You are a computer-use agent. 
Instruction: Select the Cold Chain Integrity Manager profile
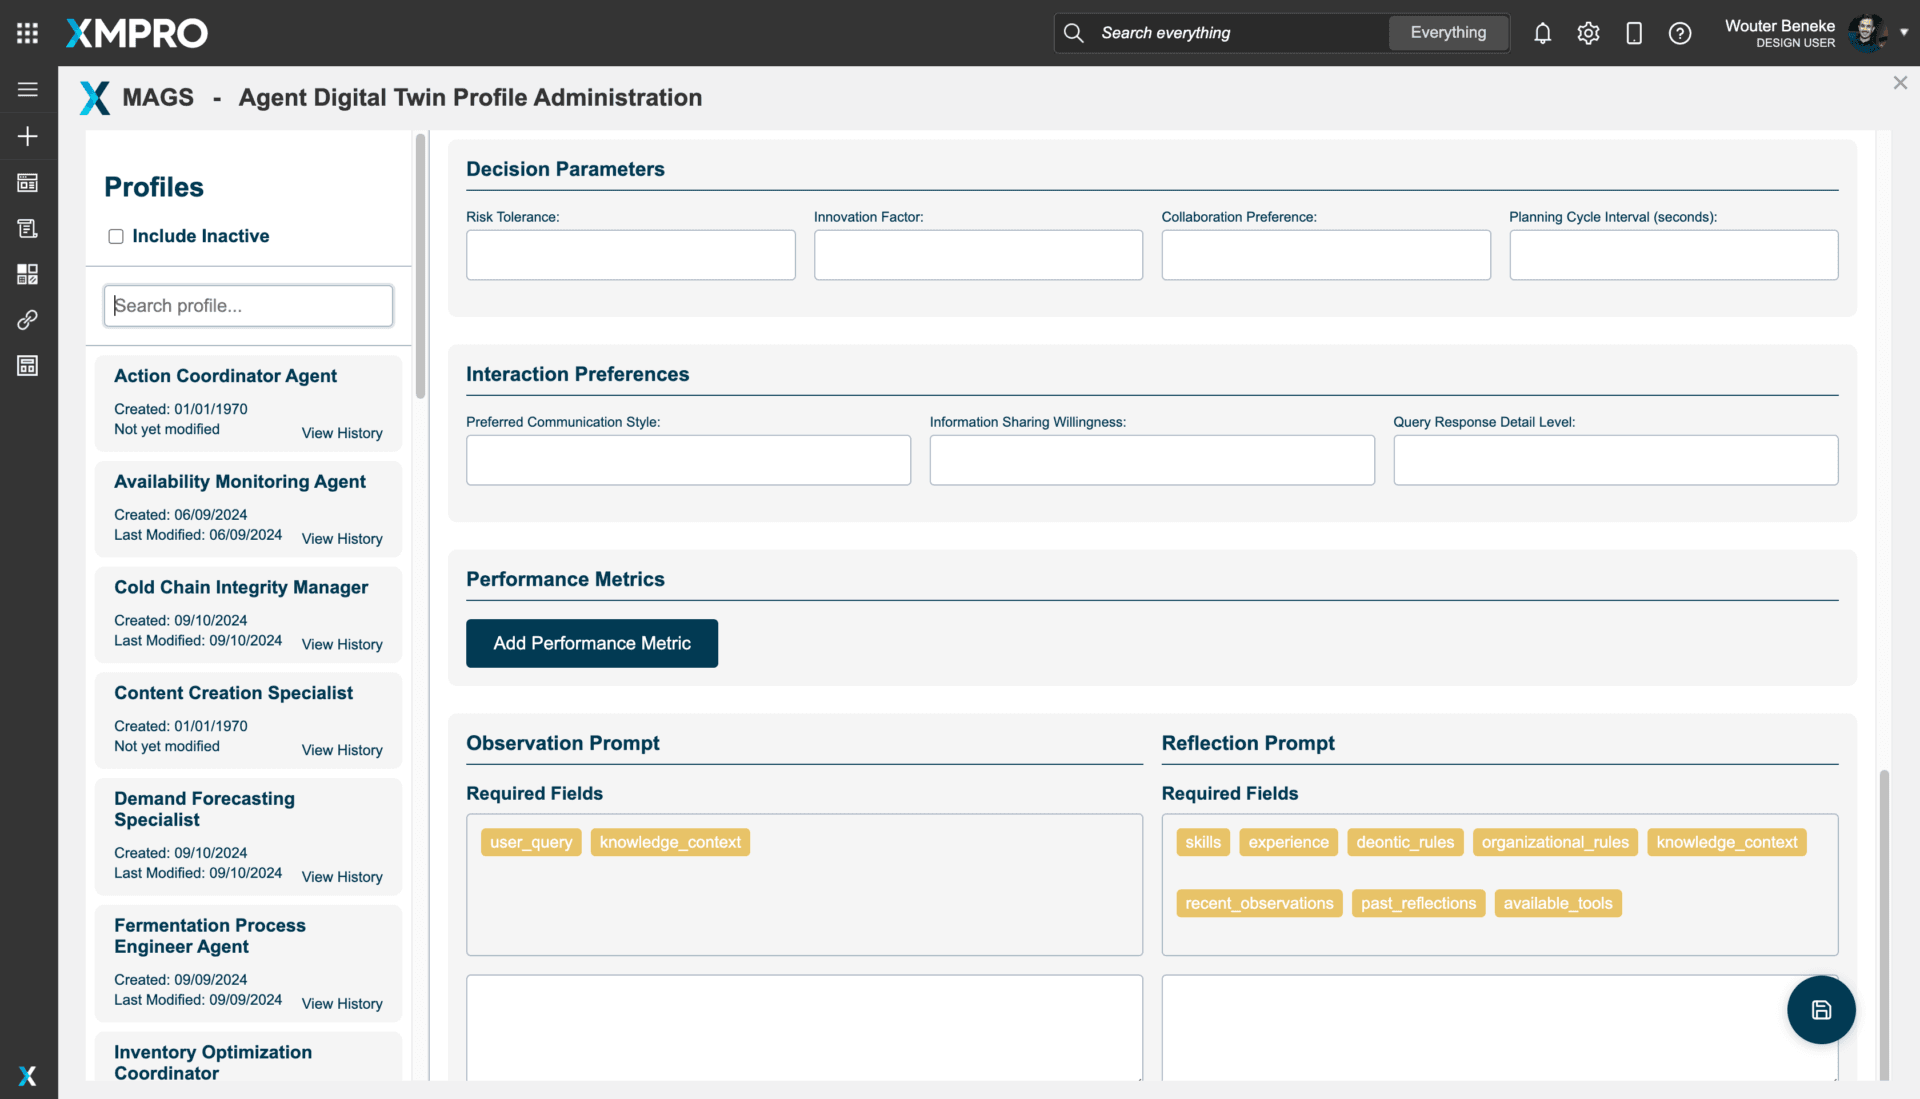pyautogui.click(x=240, y=588)
